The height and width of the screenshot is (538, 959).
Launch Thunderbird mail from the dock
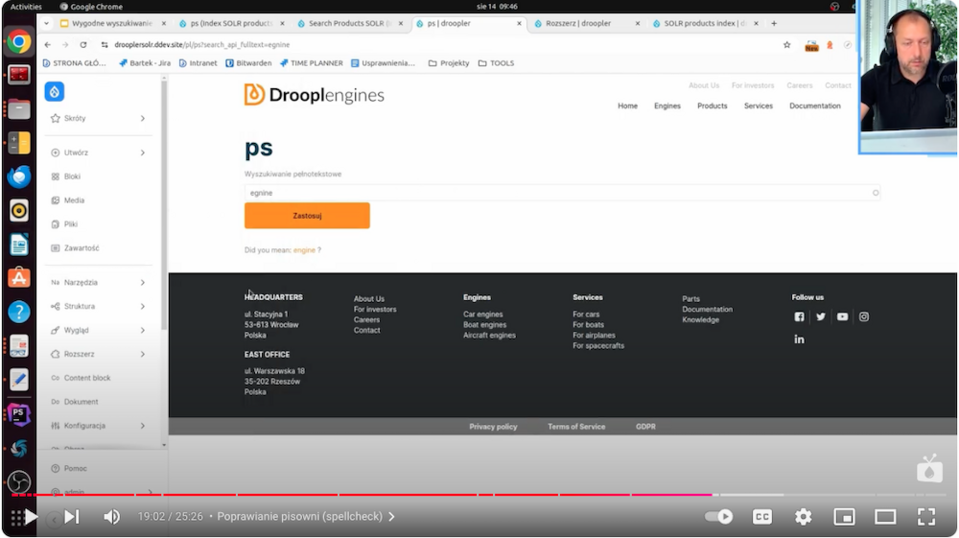19,177
